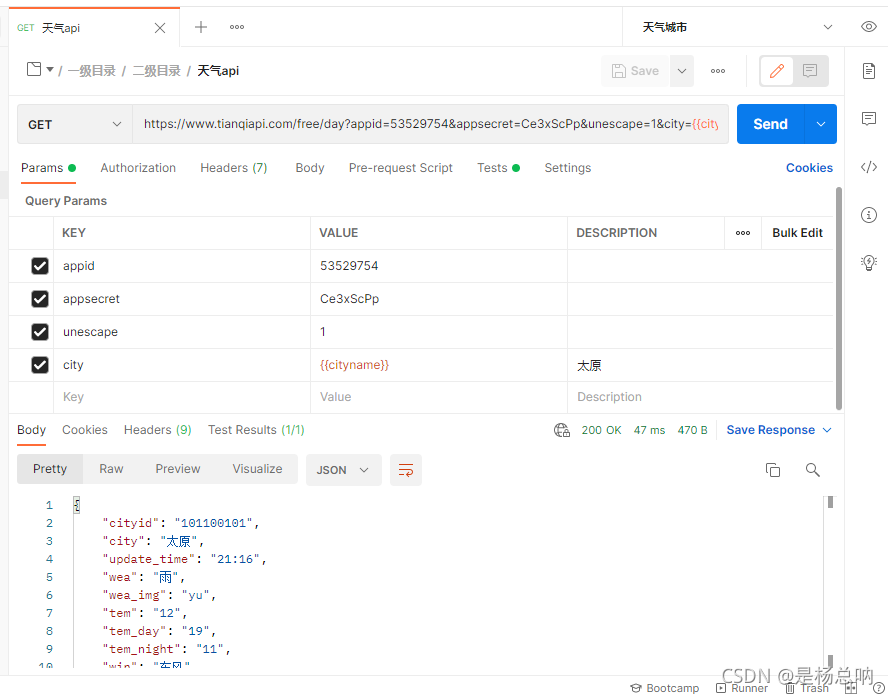The image size is (888, 694).
Task: Click the Save request button
Action: (635, 71)
